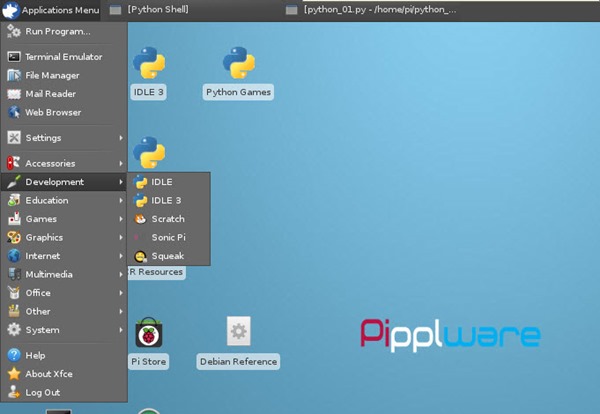Select Pi Store desktop shortcut
Screen dimensions: 600x414
pos(149,343)
